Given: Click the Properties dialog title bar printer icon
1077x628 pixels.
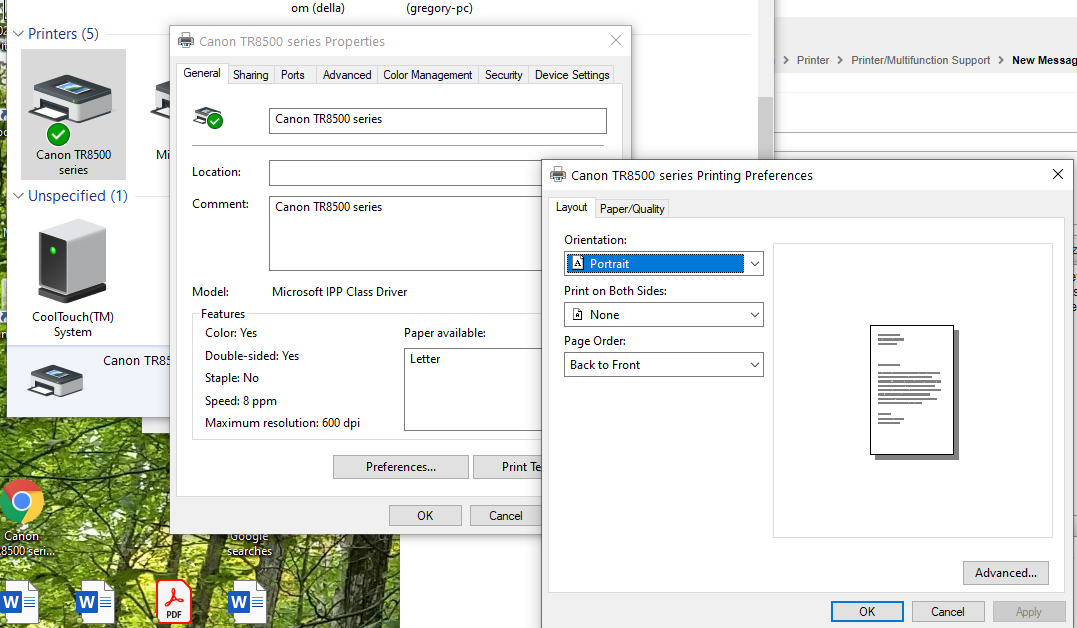Looking at the screenshot, I should [x=186, y=41].
